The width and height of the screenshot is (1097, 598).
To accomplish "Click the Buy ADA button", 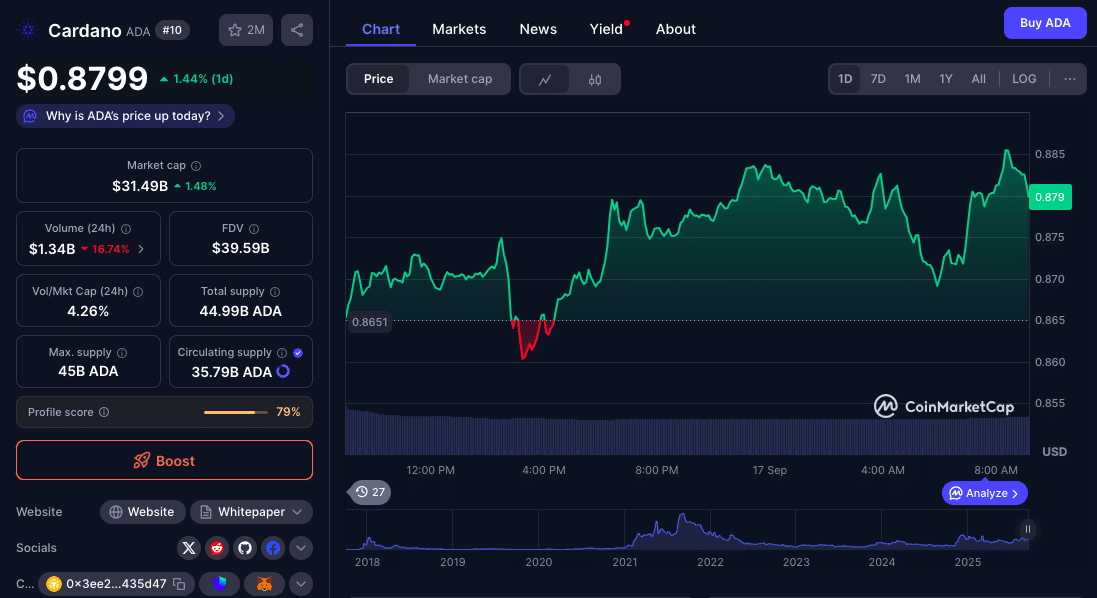I will point(1045,23).
